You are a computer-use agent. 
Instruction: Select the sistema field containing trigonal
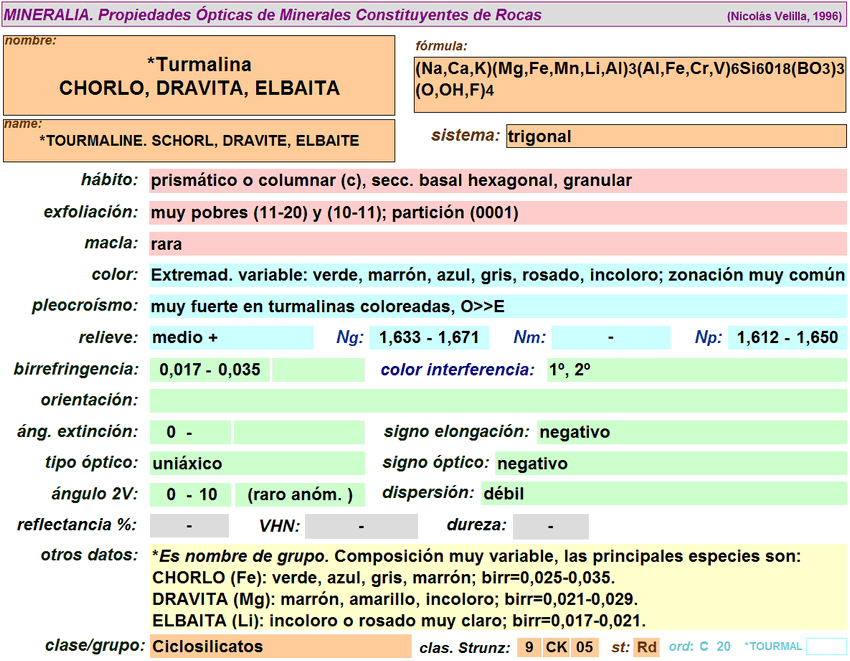click(x=676, y=136)
